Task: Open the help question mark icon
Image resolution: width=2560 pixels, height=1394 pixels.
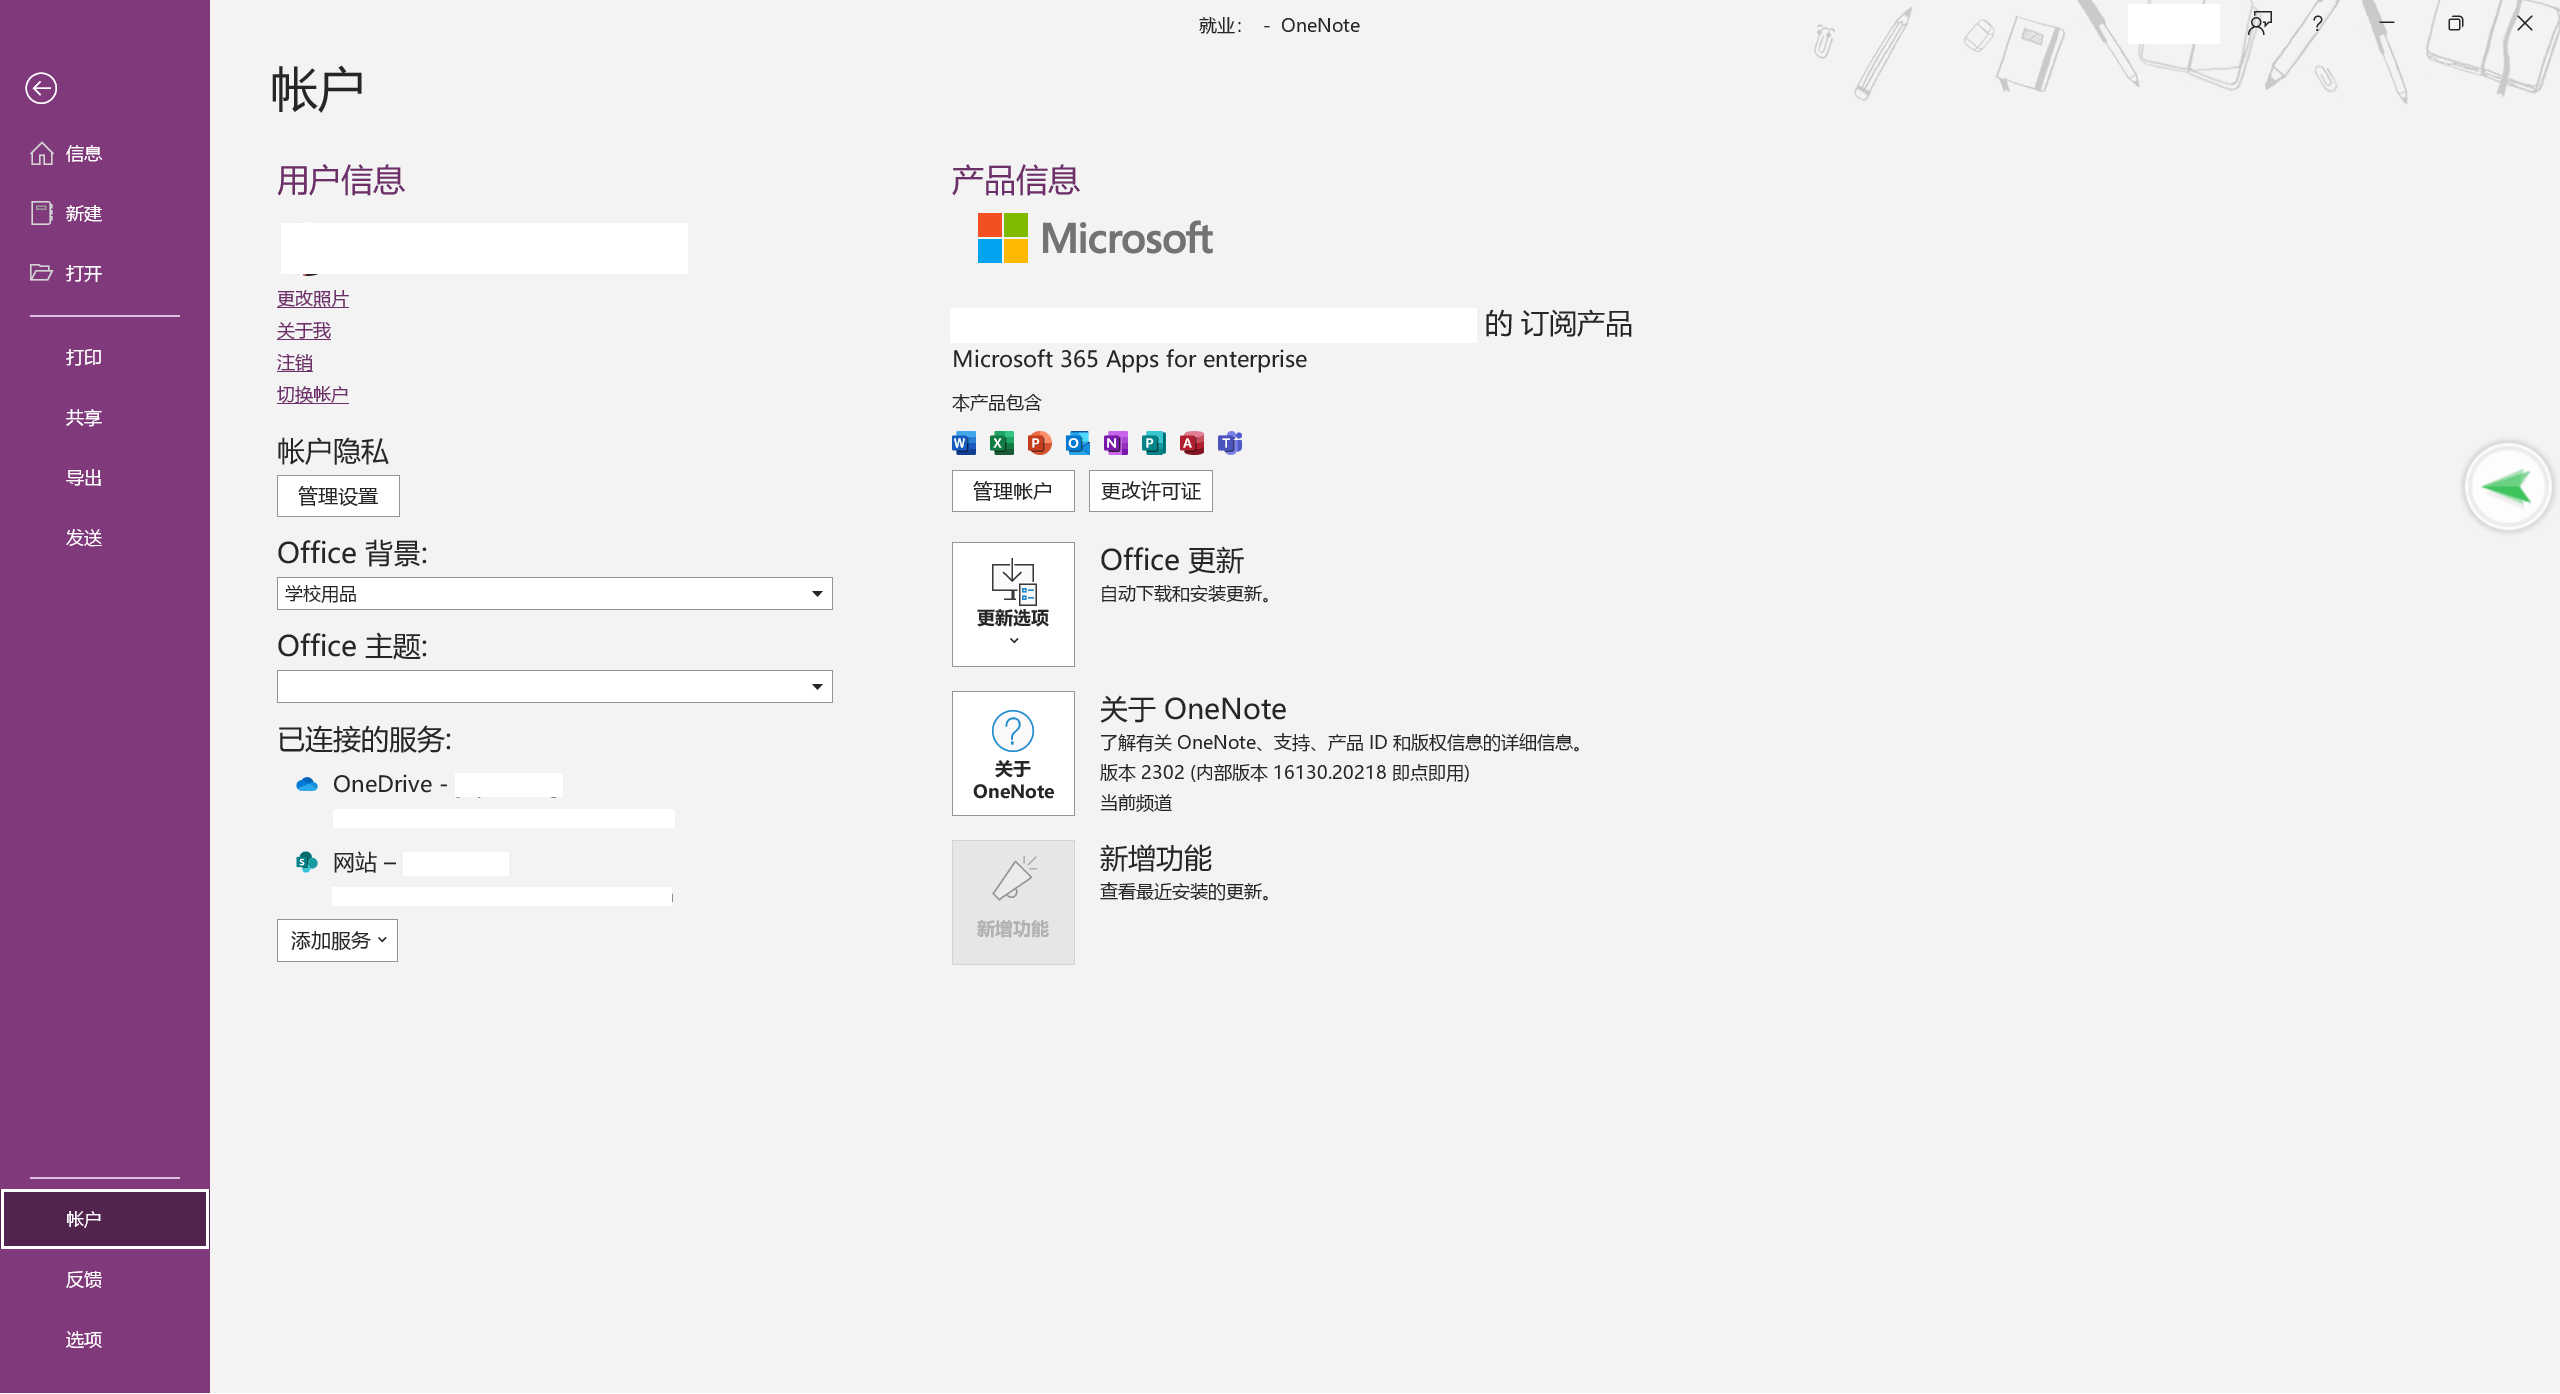Action: pyautogui.click(x=2317, y=24)
